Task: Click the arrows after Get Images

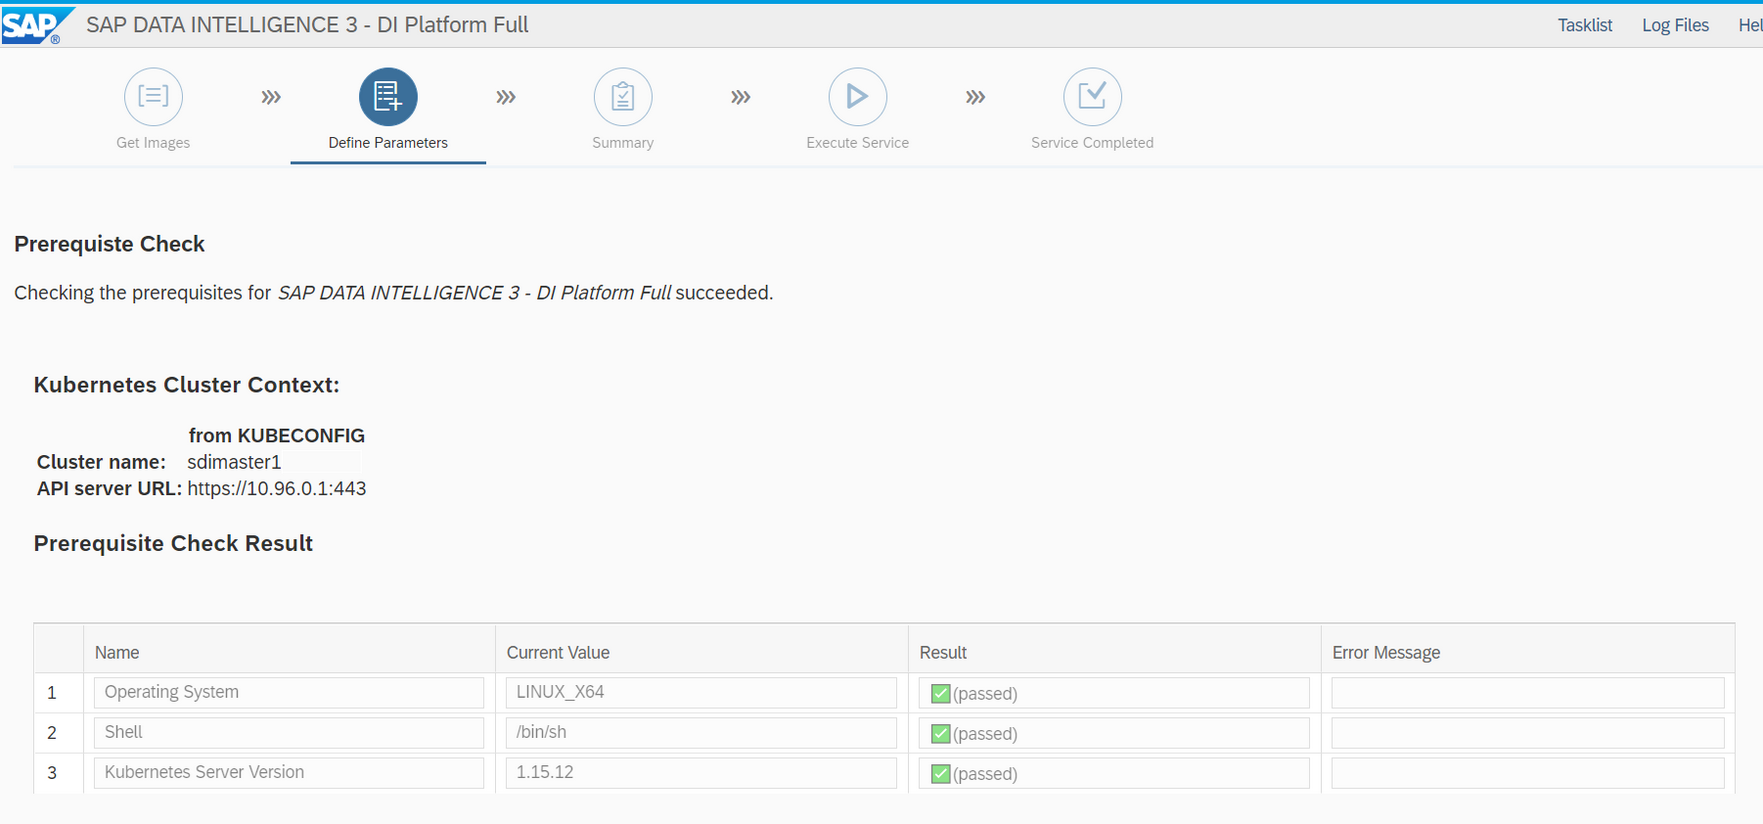Action: point(271,97)
